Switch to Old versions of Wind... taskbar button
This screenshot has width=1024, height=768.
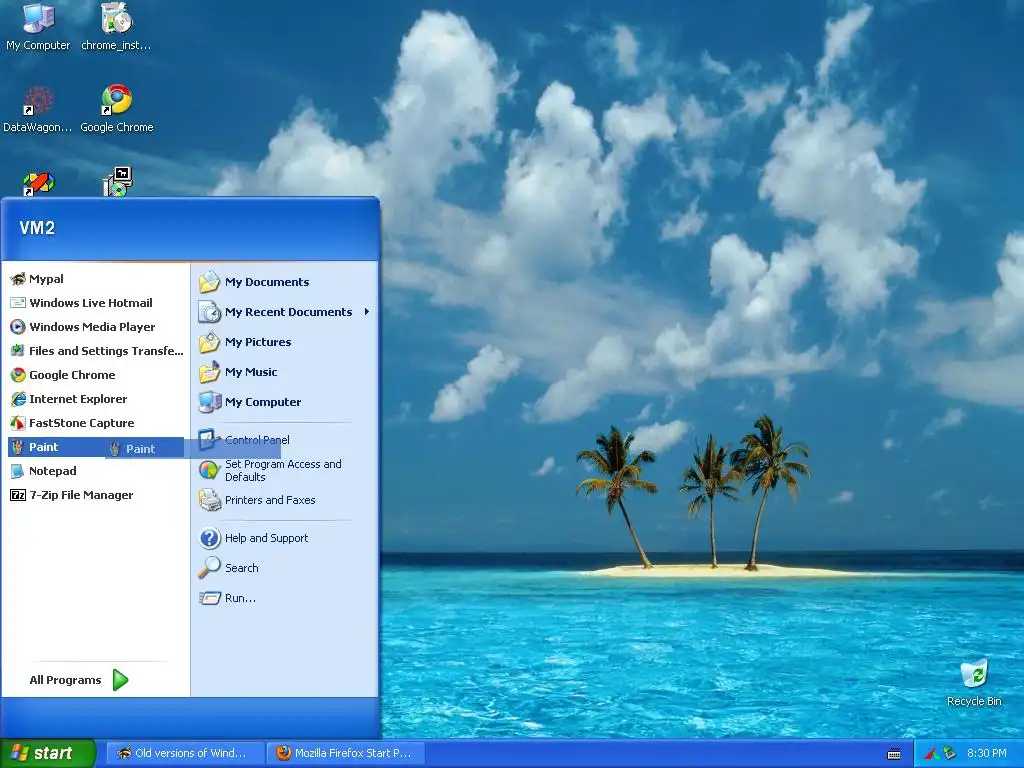coord(185,754)
